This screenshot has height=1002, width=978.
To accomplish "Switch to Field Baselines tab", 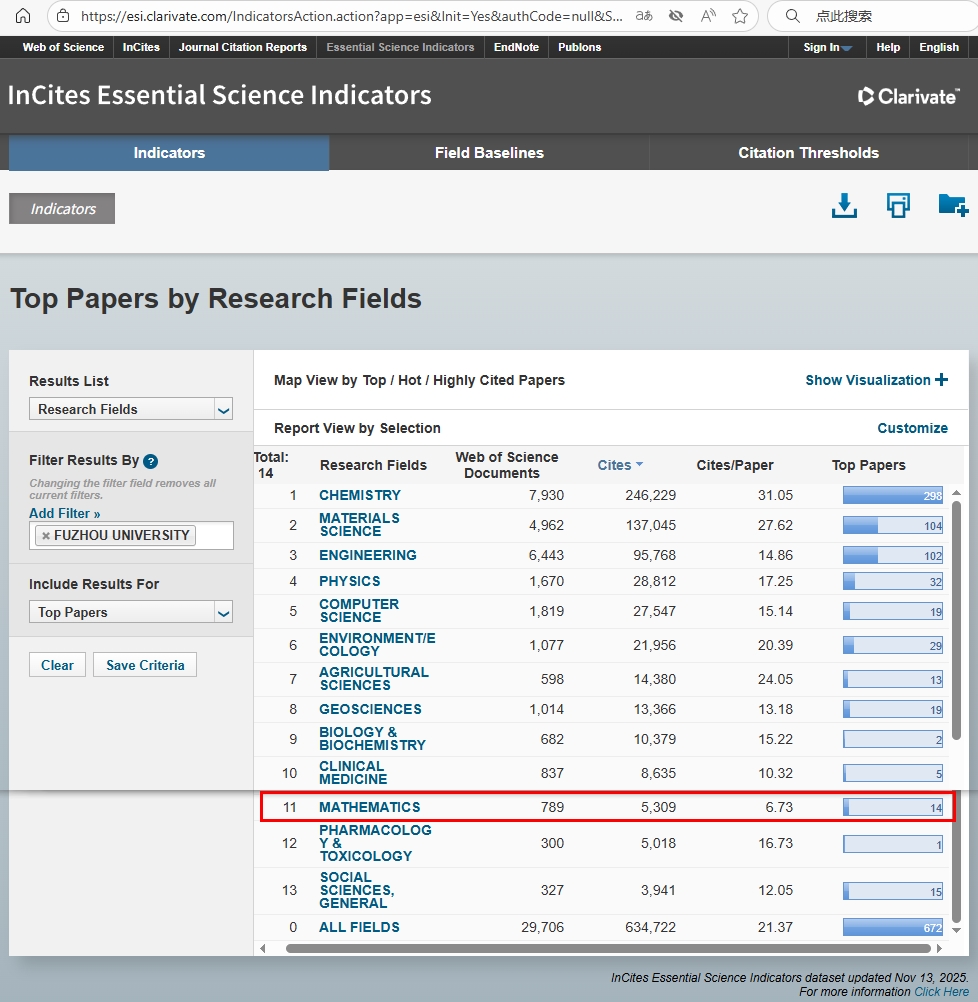I will click(489, 153).
